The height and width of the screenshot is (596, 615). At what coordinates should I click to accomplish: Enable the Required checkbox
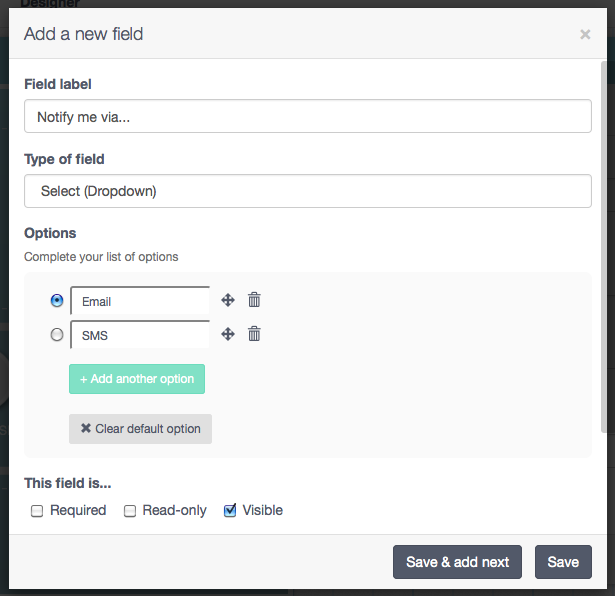(37, 511)
